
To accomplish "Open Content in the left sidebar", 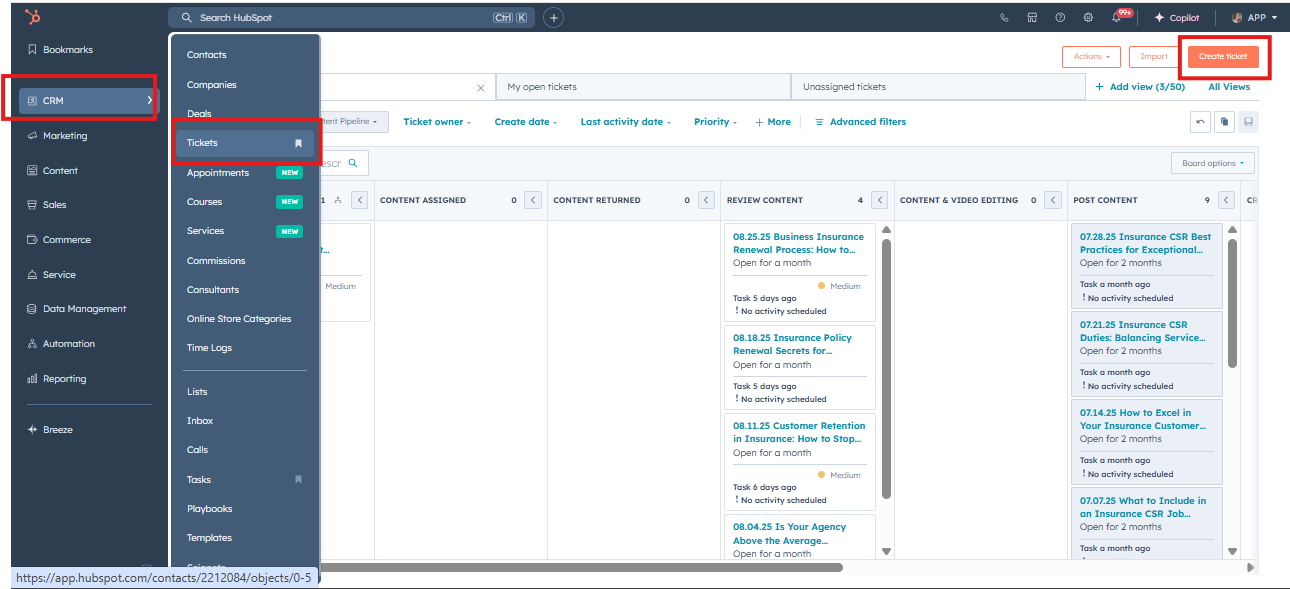I will coord(53,171).
